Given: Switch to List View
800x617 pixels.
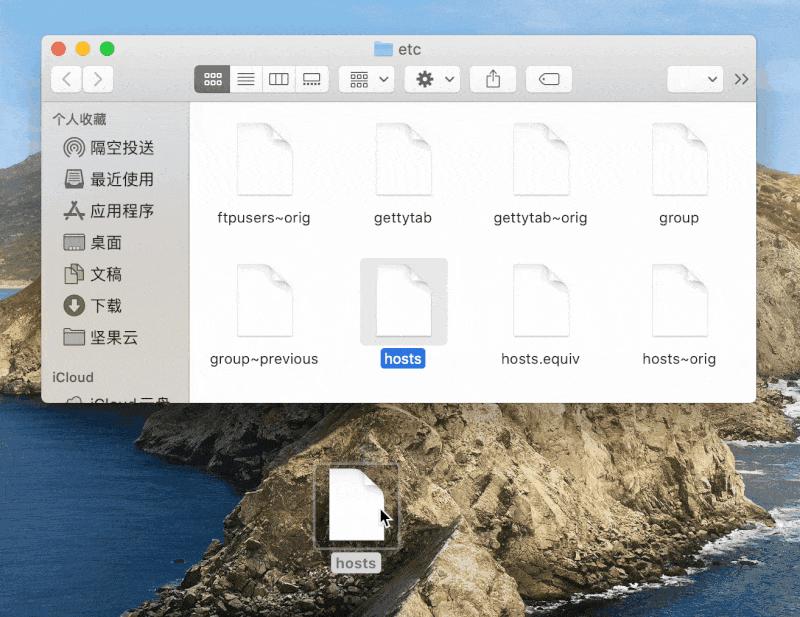Looking at the screenshot, I should [x=245, y=79].
